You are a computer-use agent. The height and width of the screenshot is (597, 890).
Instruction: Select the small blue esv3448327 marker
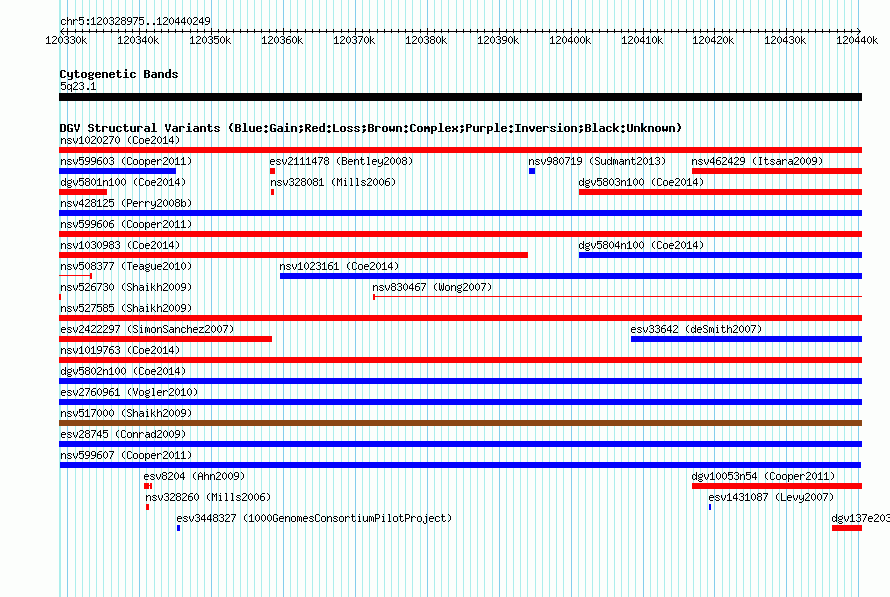[178, 528]
